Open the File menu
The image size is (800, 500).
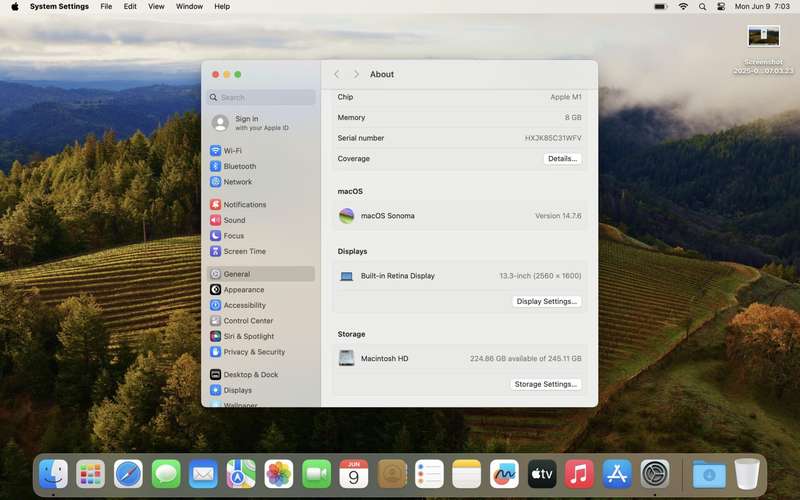(x=106, y=7)
